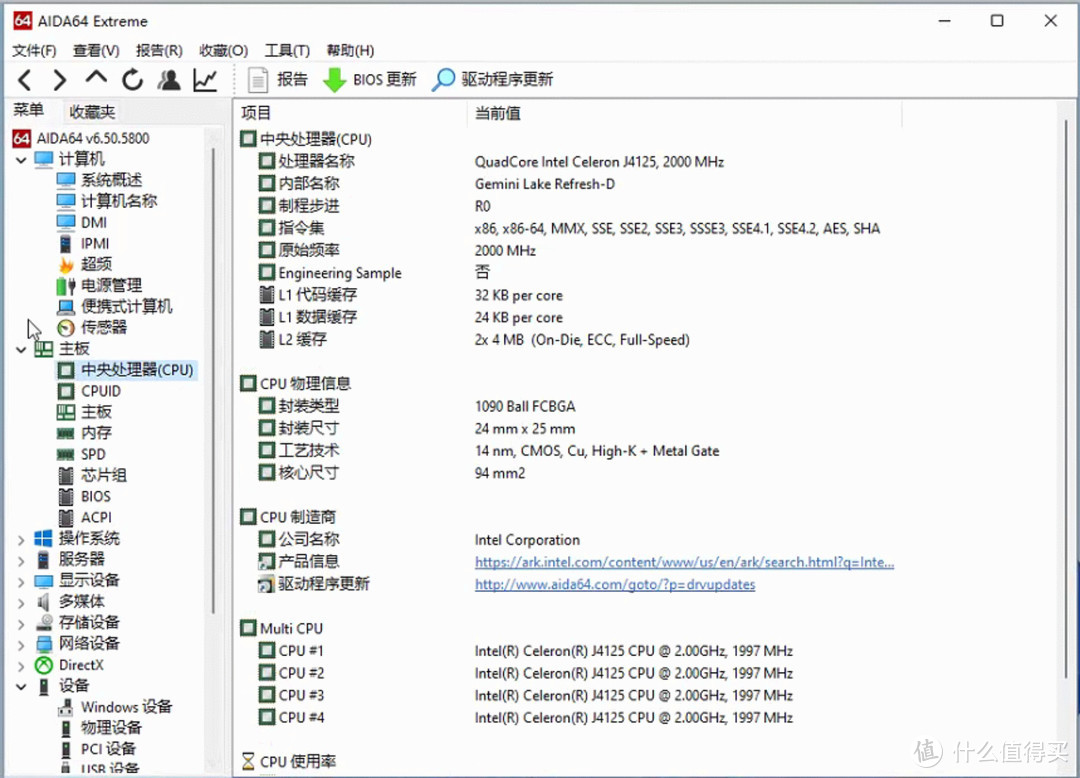1080x778 pixels.
Task: Open the aida64.com drvupdates link
Action: 615,585
